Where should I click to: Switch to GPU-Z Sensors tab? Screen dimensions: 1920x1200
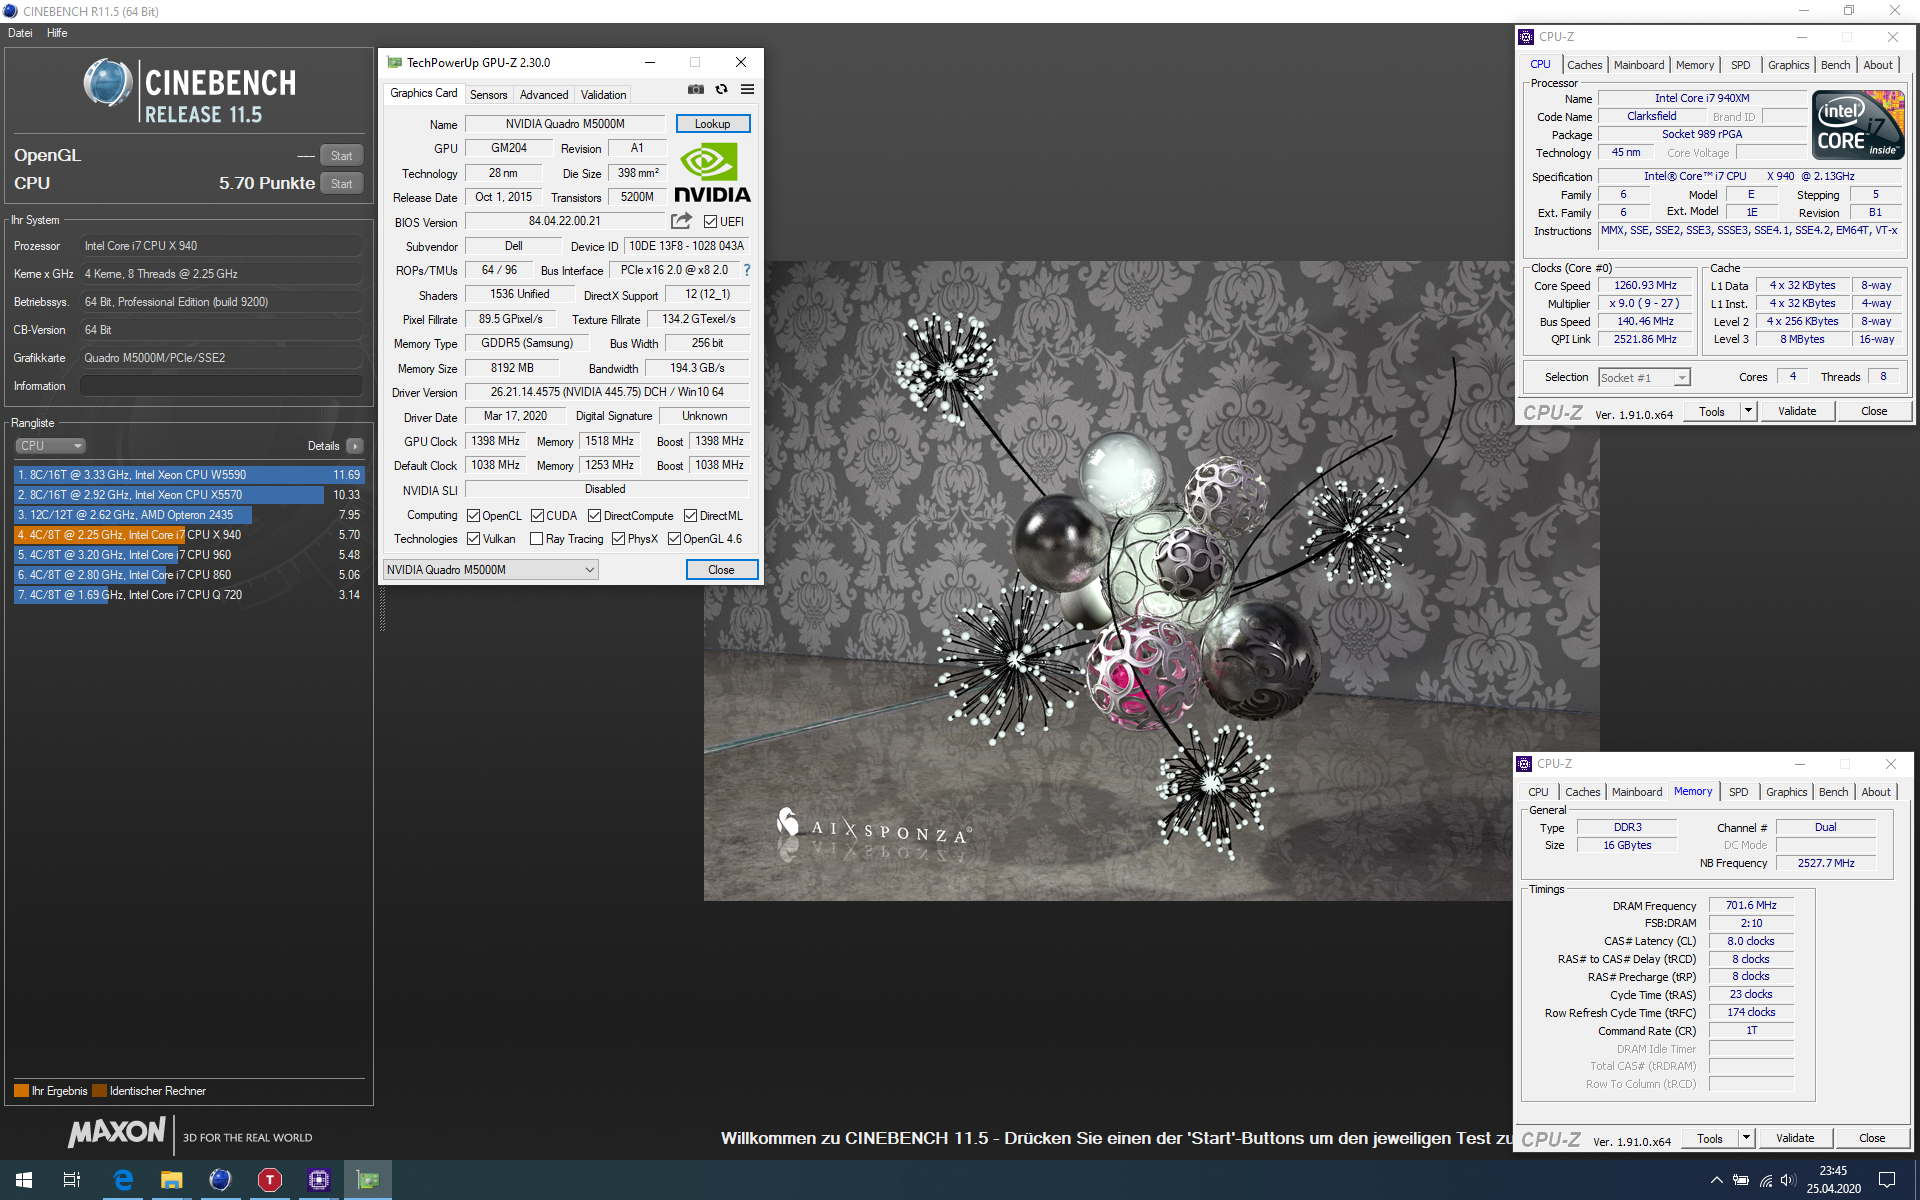click(489, 95)
